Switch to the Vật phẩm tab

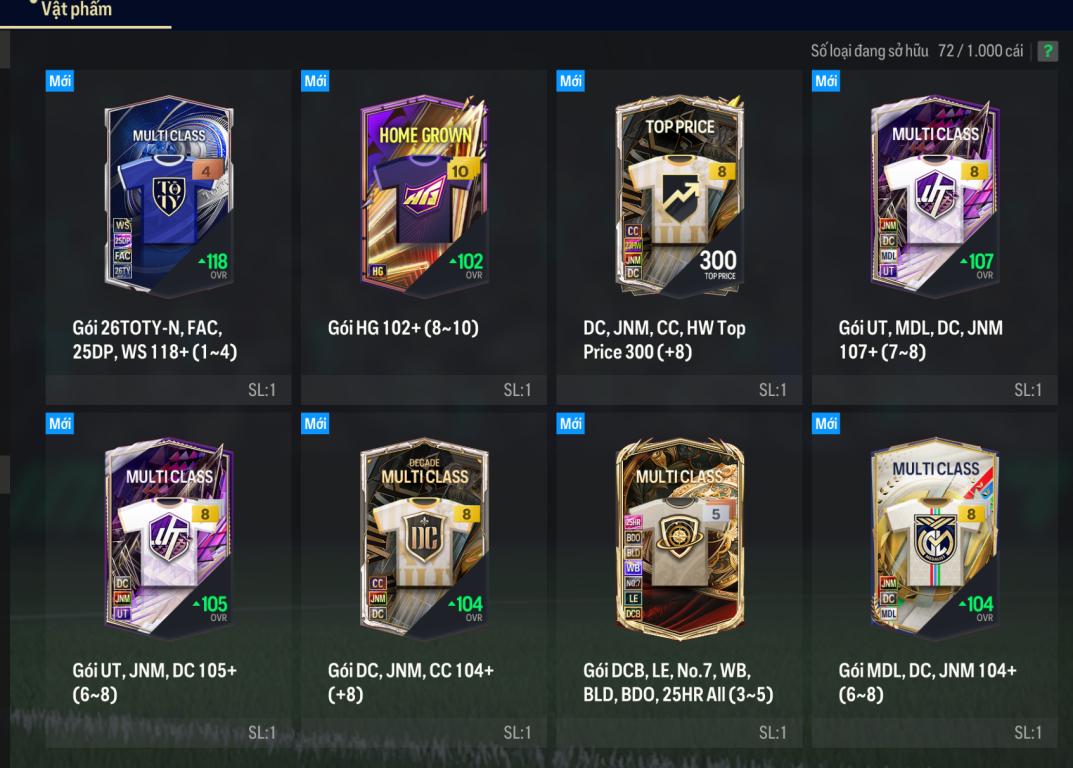tap(77, 10)
